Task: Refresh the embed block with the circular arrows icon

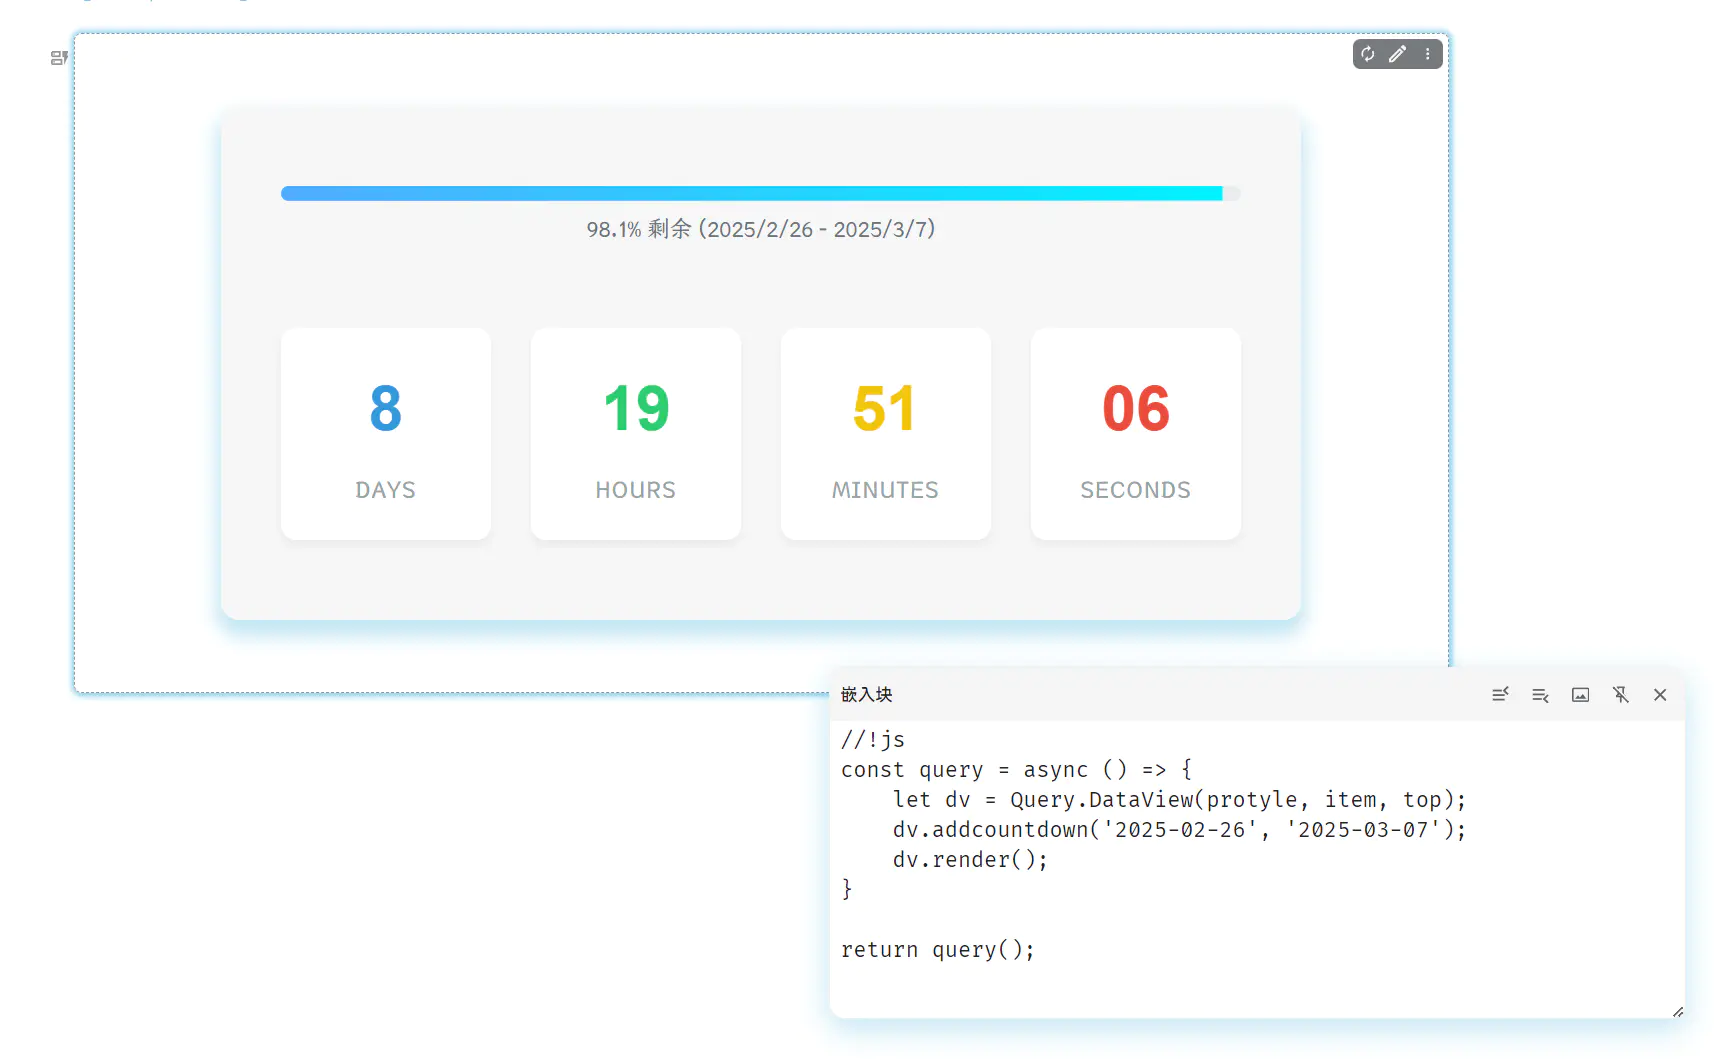Action: [x=1368, y=54]
